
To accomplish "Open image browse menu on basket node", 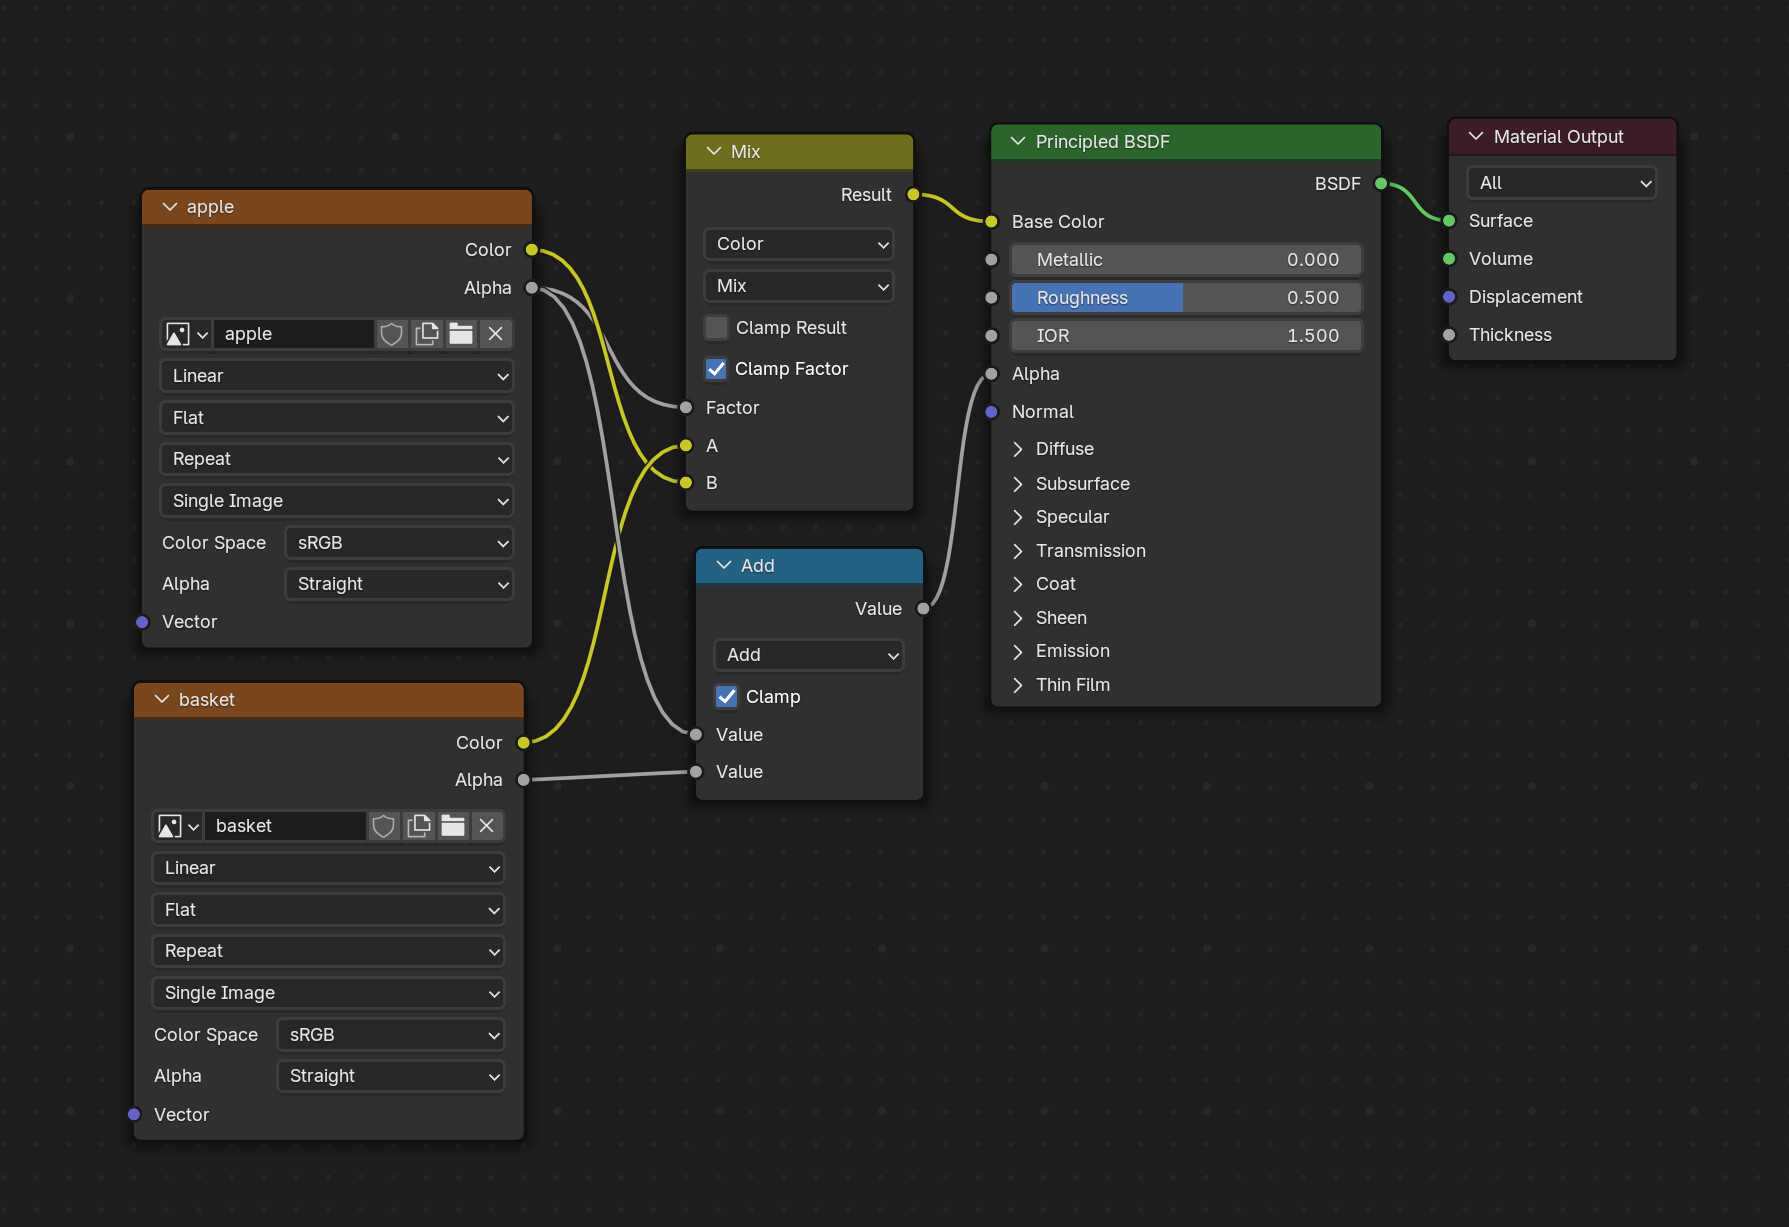I will [x=178, y=826].
